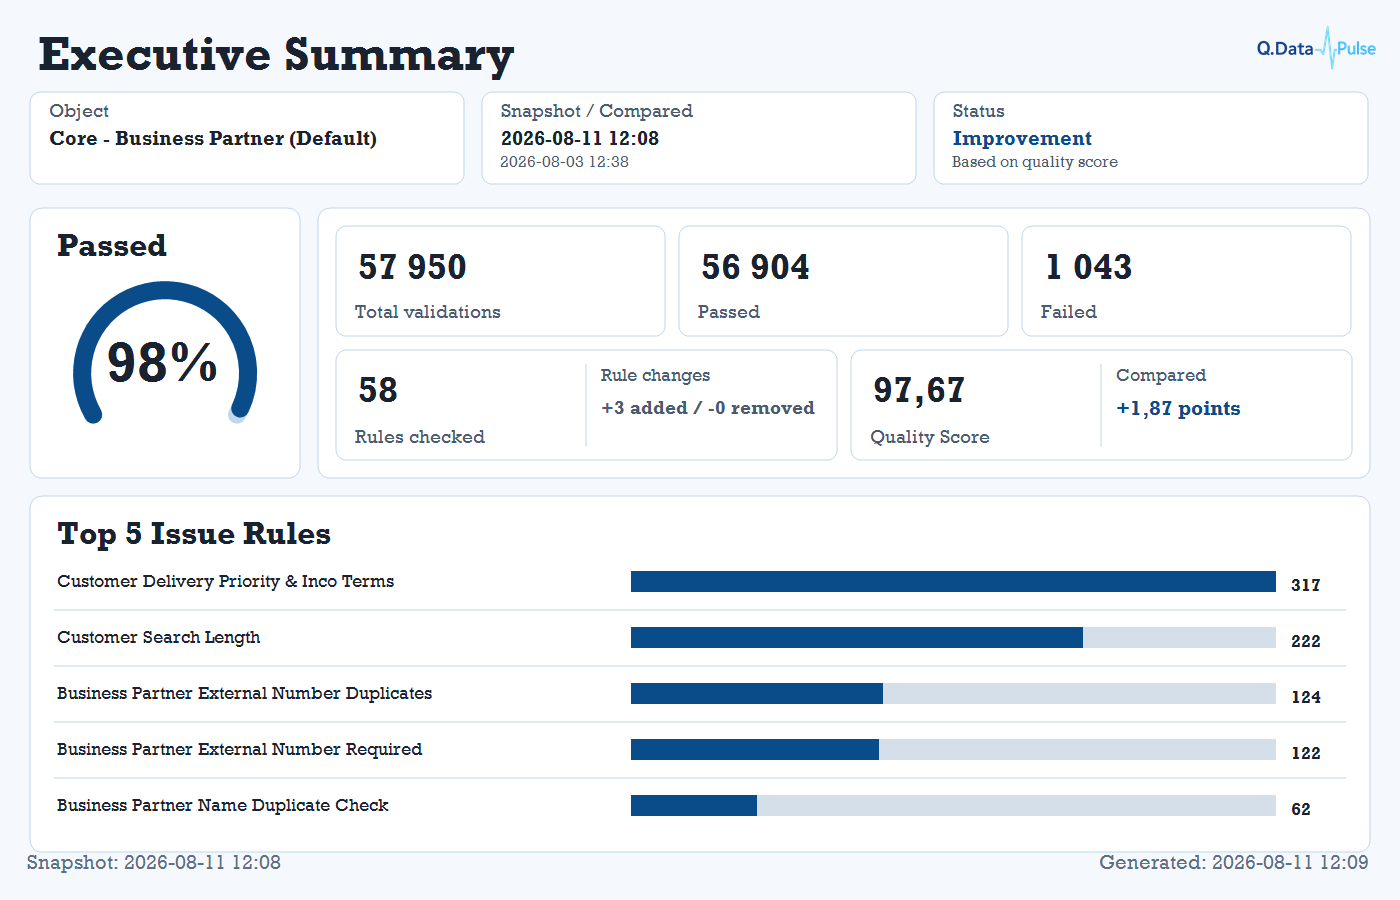The image size is (1400, 900).
Task: Click the Object label
Action: (x=79, y=111)
